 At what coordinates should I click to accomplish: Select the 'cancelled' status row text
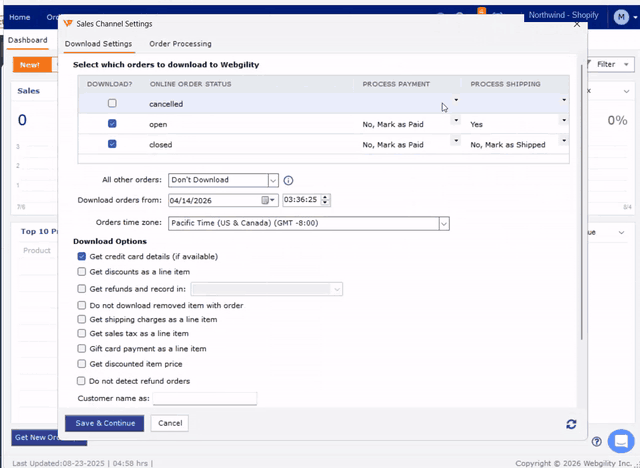[166, 104]
